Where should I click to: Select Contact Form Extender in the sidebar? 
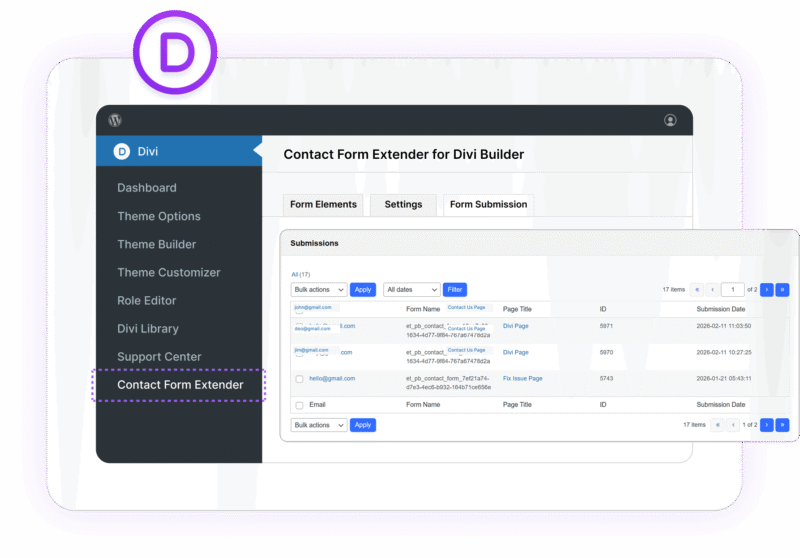click(180, 385)
